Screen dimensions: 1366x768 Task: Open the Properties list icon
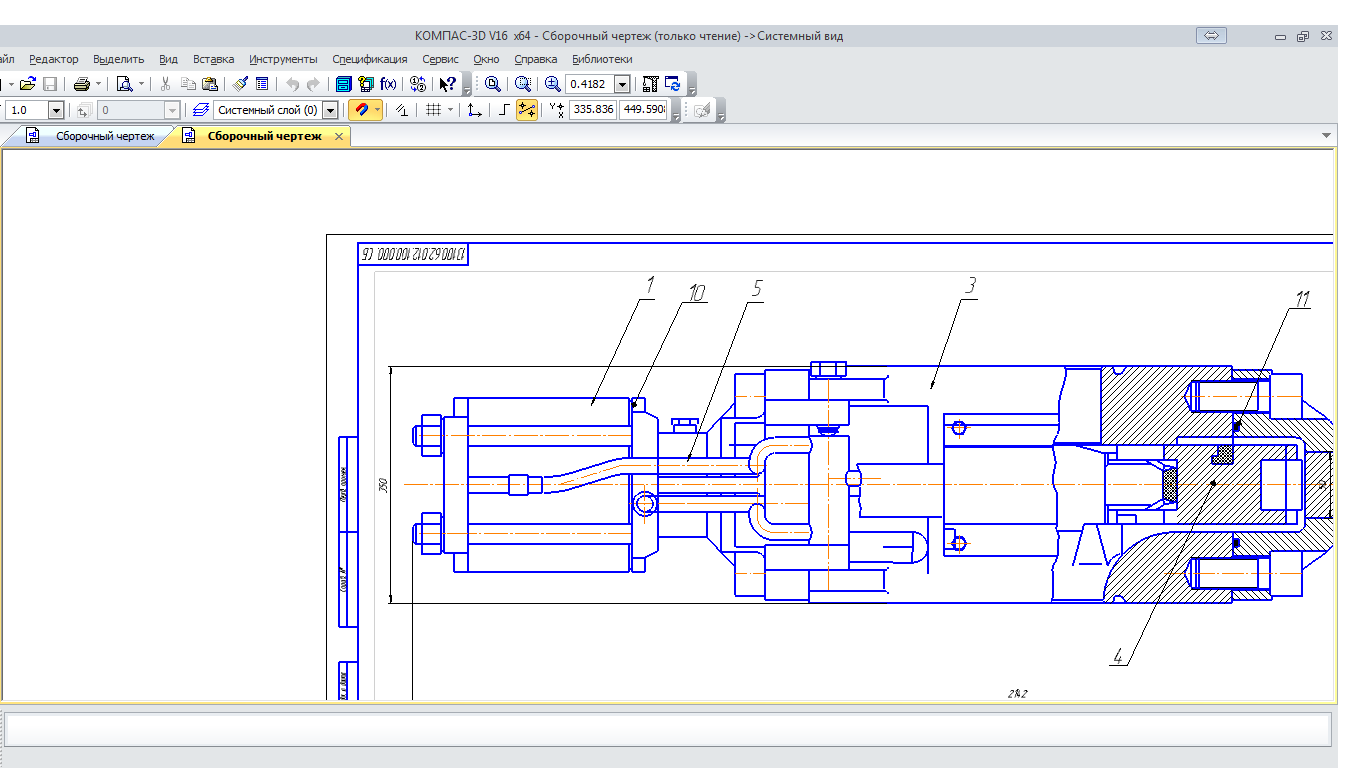262,84
